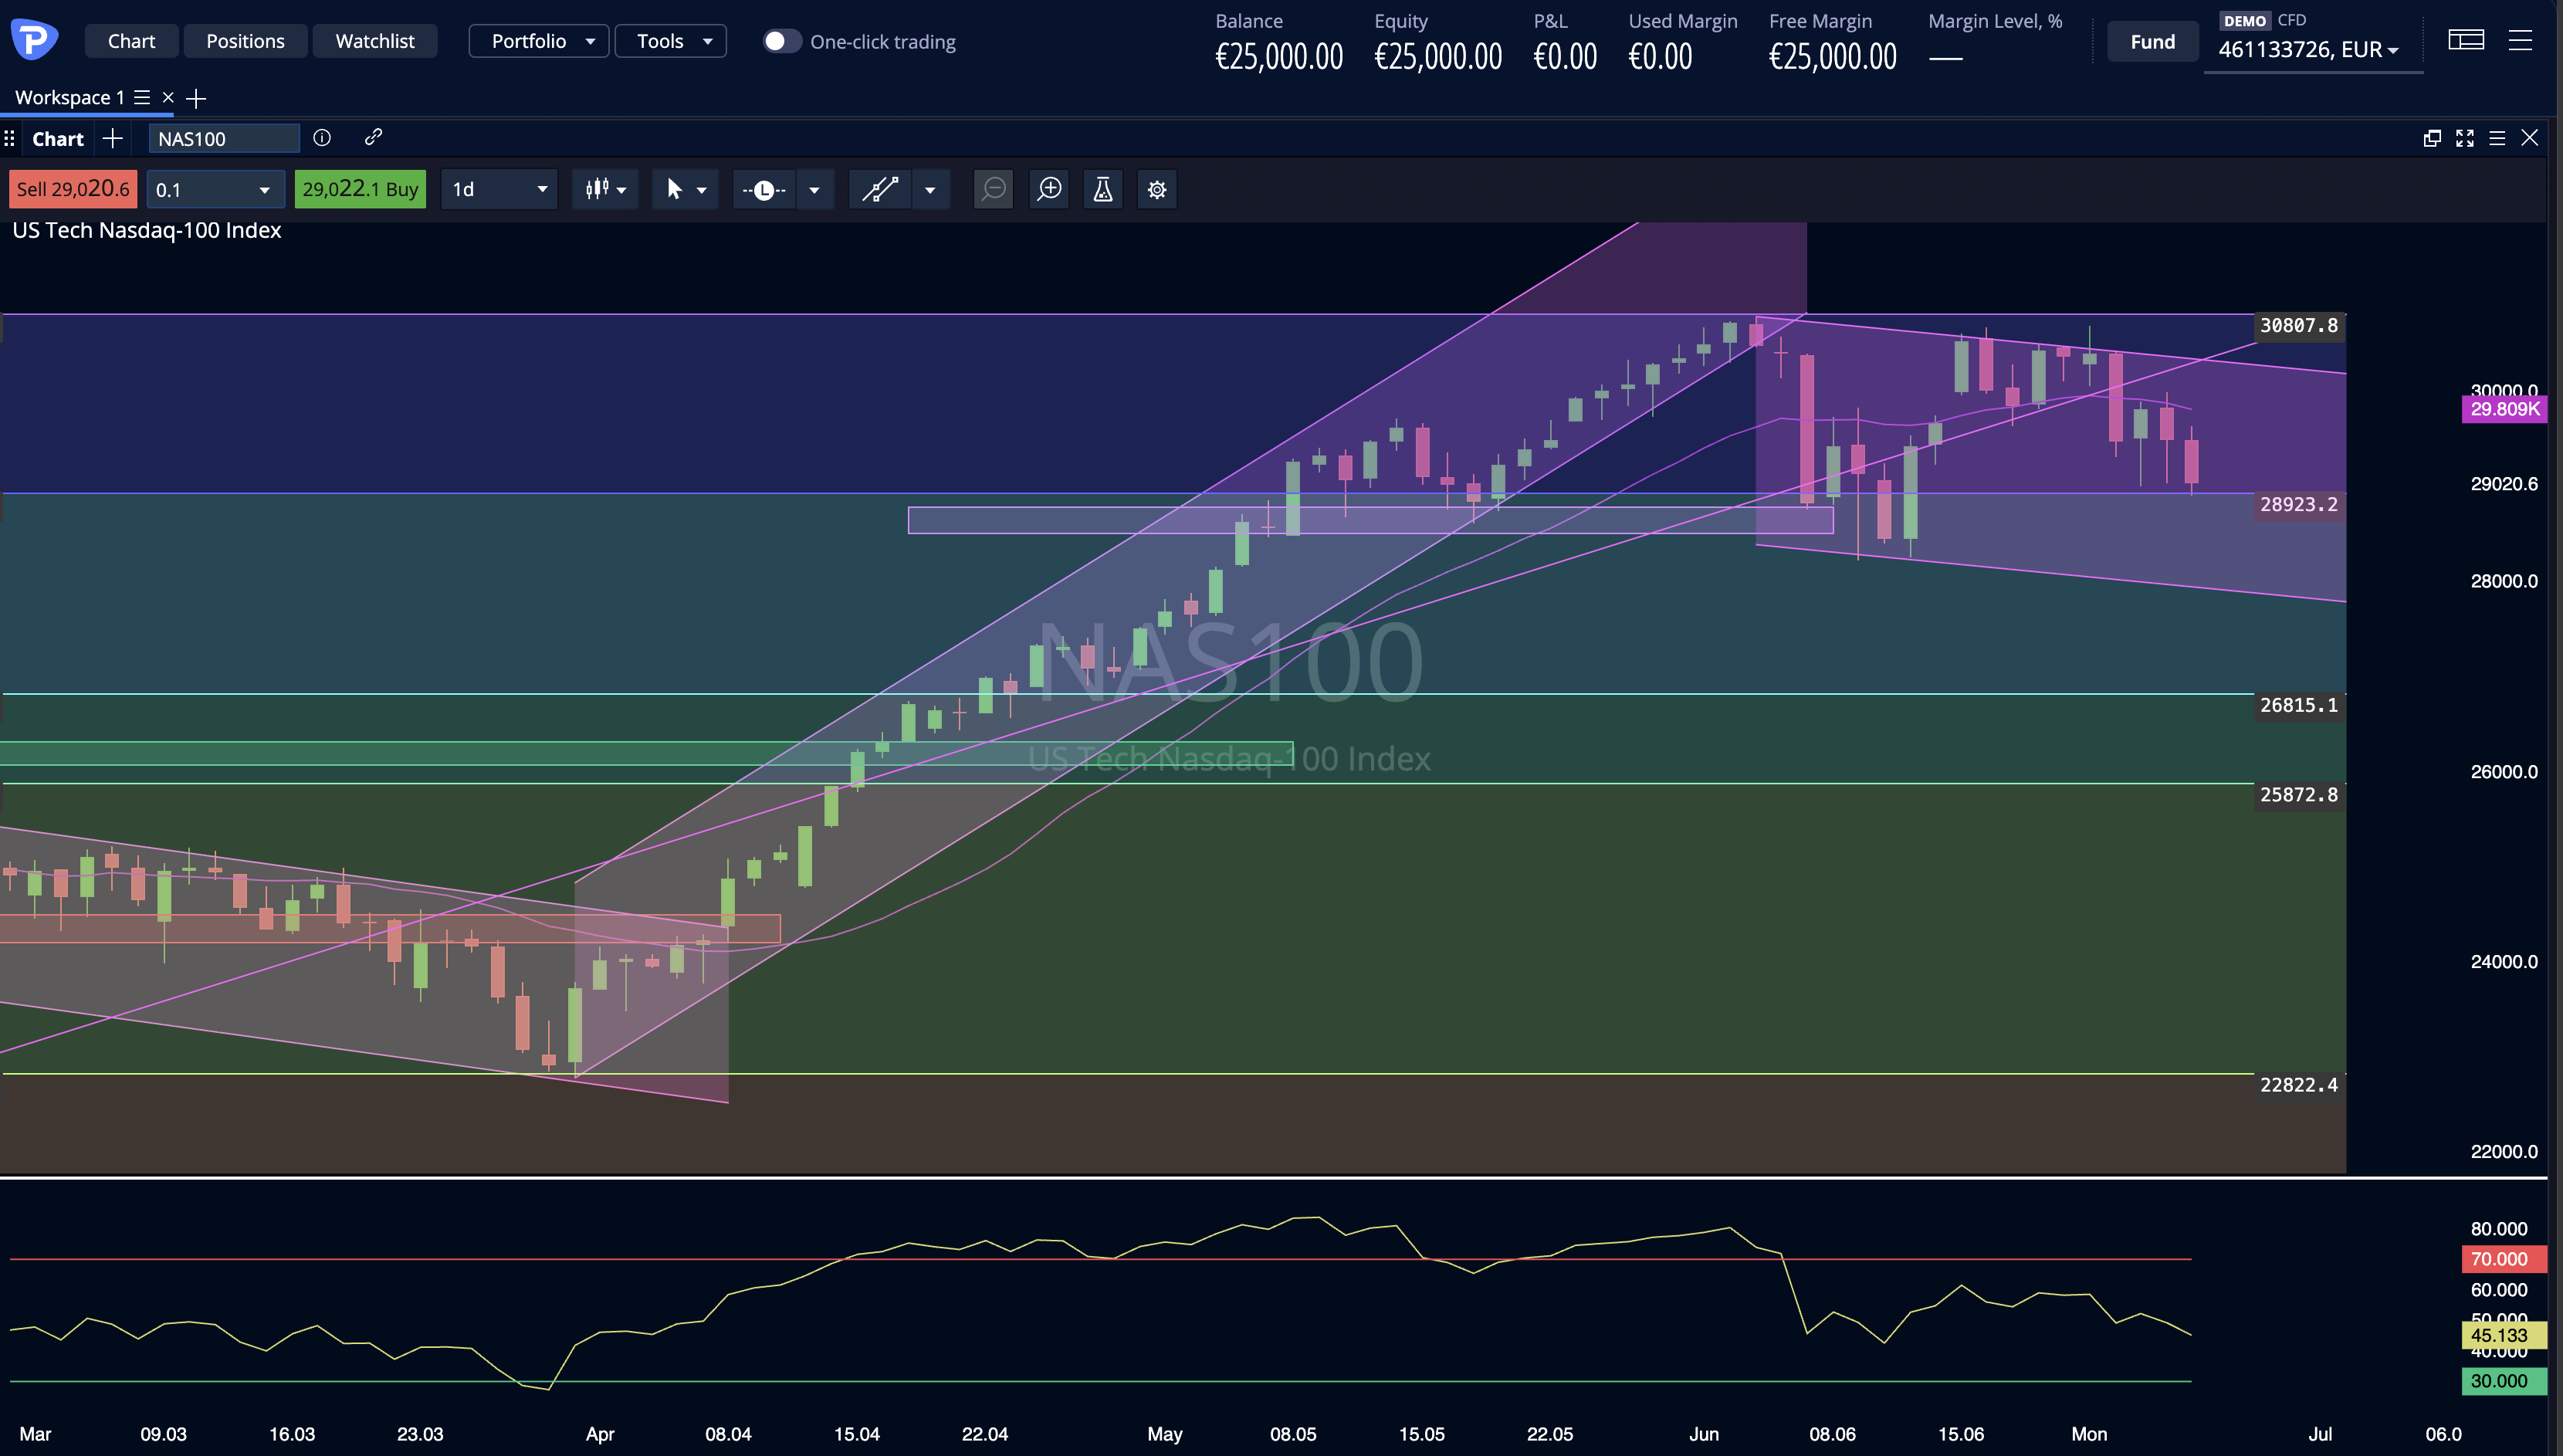Select the Chart panel tab
The width and height of the screenshot is (2563, 1456).
(x=58, y=138)
